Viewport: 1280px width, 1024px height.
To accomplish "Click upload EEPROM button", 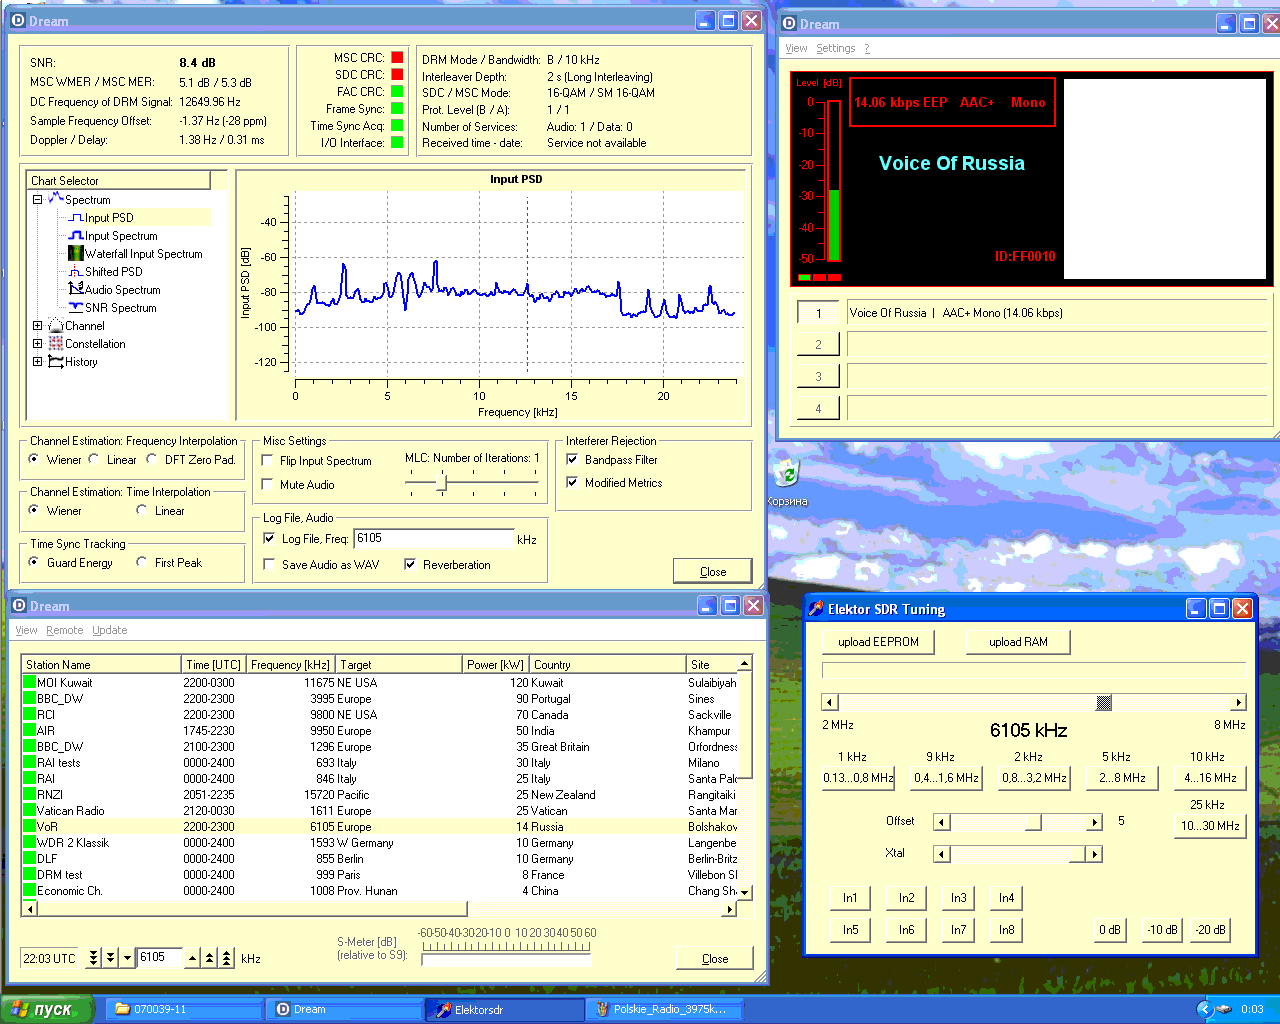I will 878,642.
